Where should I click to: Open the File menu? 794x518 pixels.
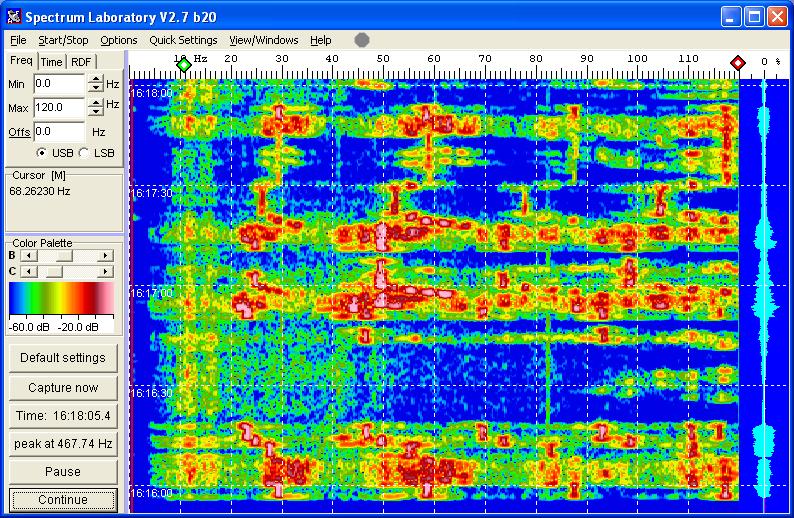18,40
